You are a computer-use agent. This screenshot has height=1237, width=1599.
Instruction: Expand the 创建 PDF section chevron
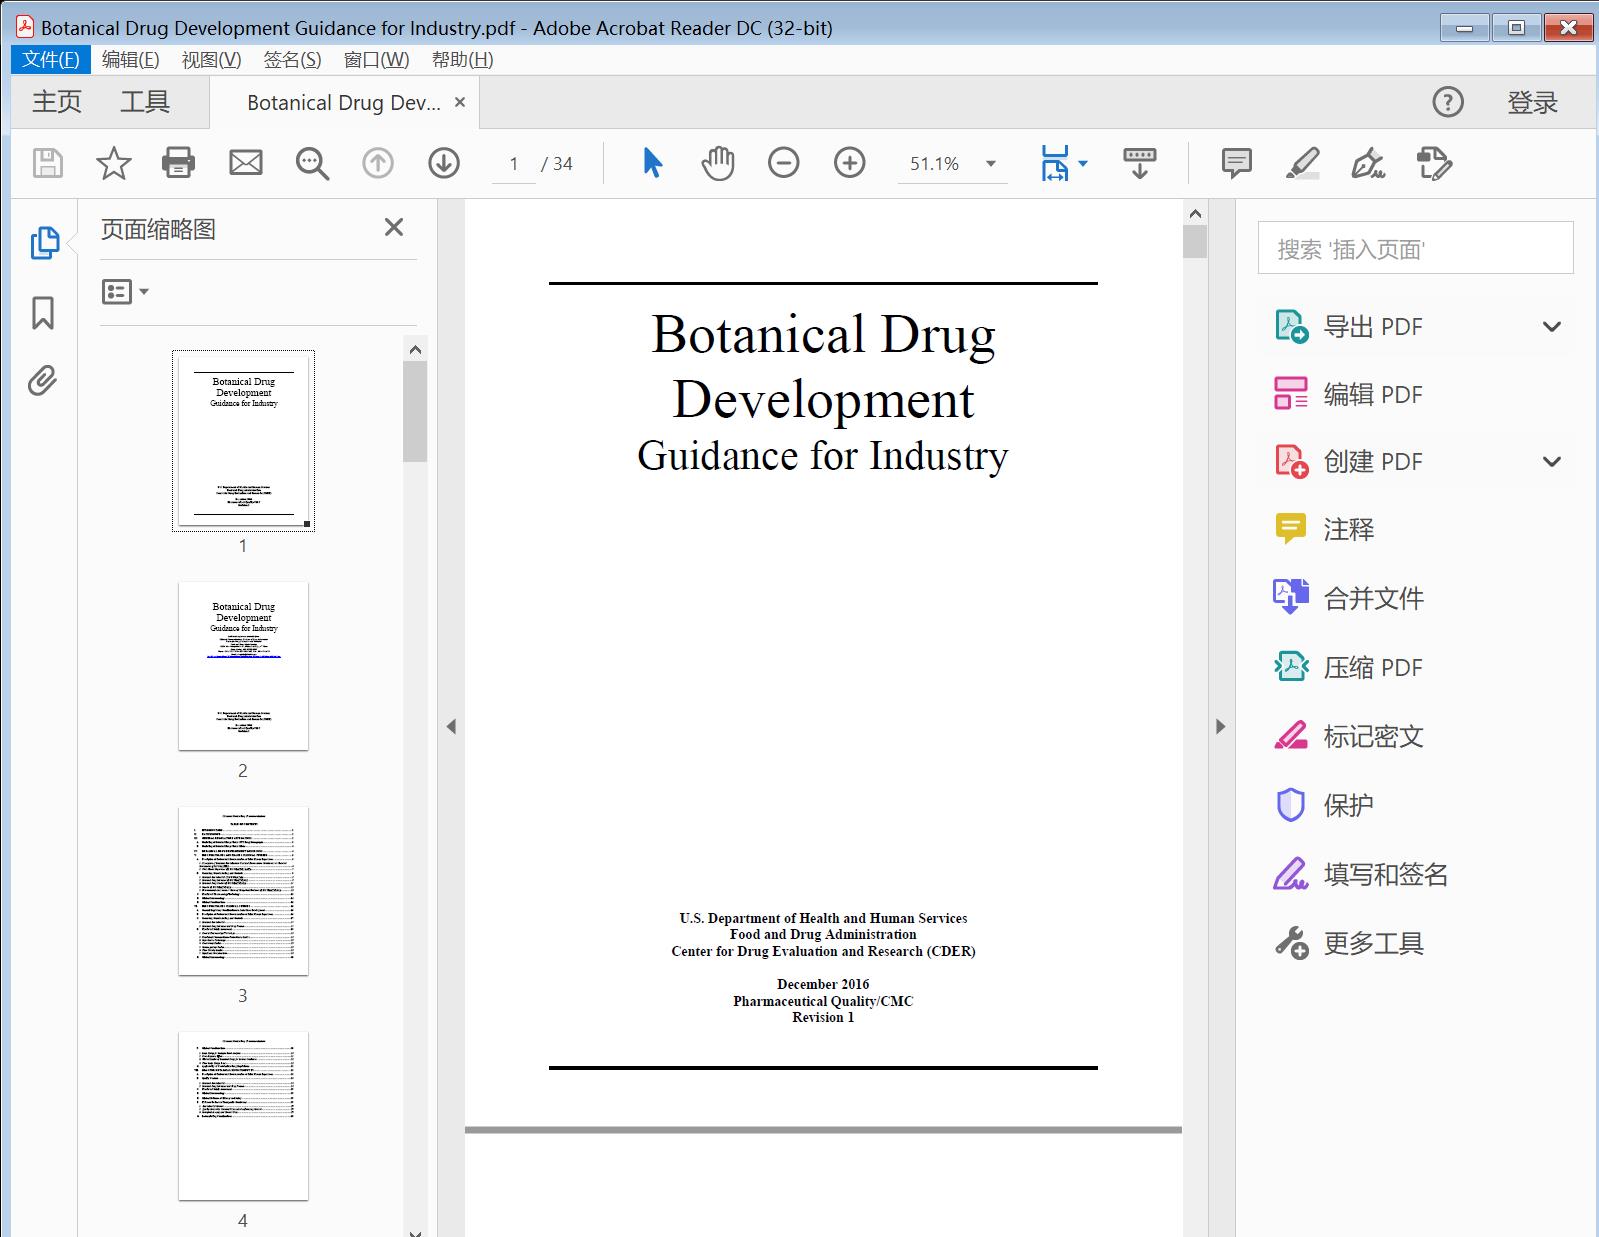click(1551, 462)
